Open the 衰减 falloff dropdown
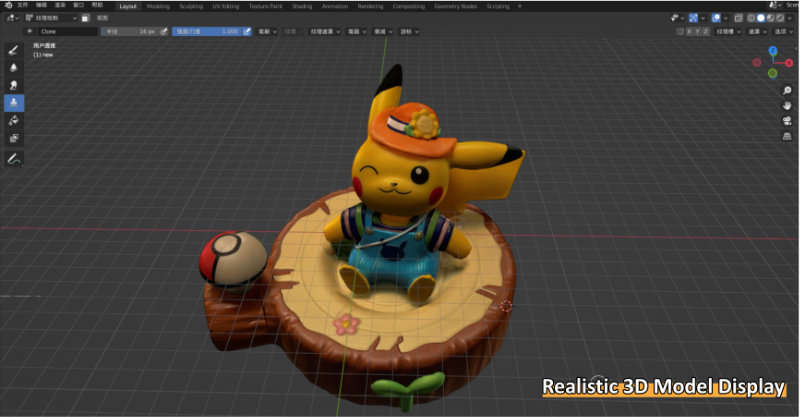This screenshot has width=800, height=417. coord(383,32)
